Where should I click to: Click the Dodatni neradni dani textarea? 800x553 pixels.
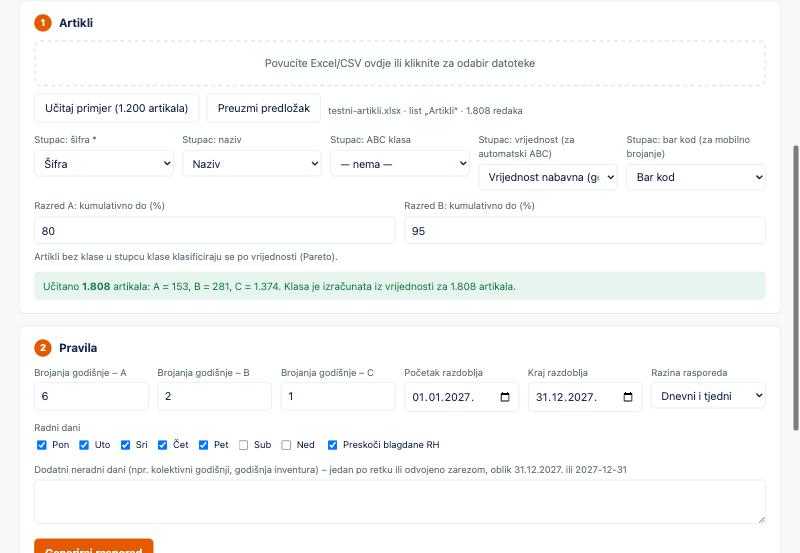tap(399, 502)
